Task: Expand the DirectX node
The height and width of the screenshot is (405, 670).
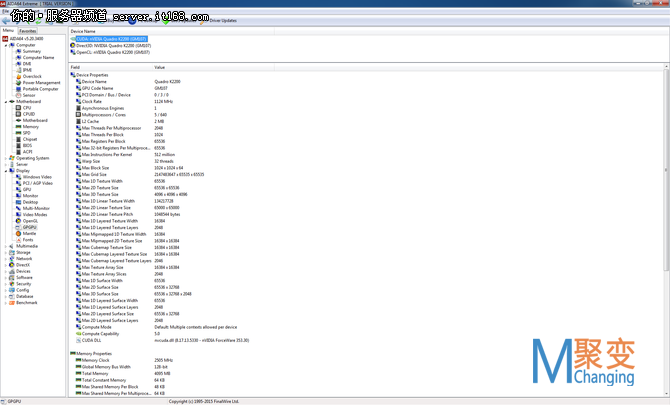Action: [6, 265]
